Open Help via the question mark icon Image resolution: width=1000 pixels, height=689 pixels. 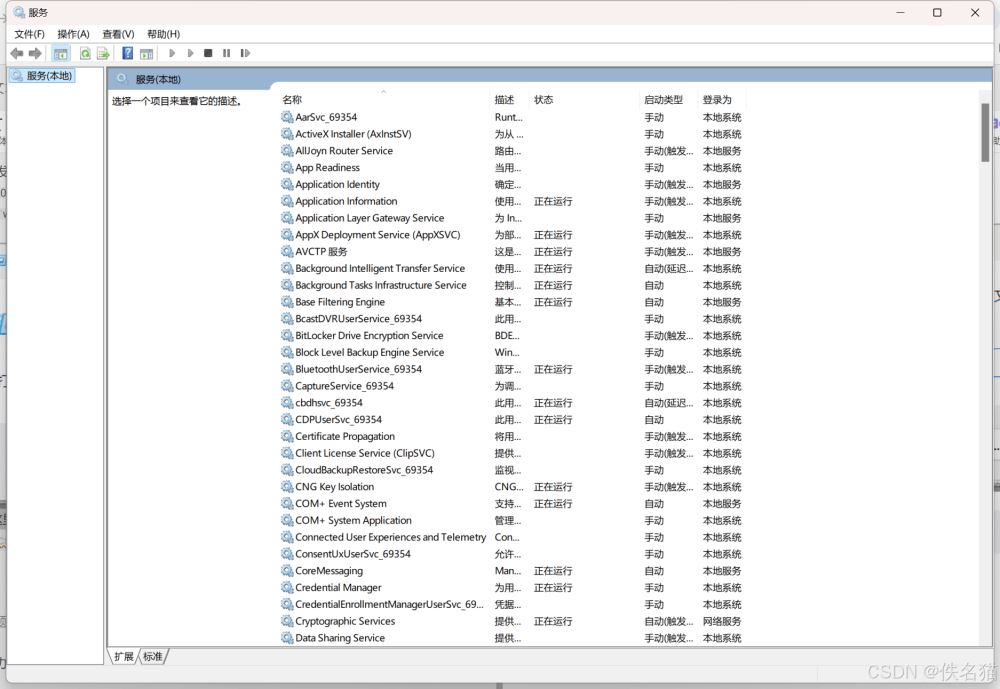(x=127, y=53)
